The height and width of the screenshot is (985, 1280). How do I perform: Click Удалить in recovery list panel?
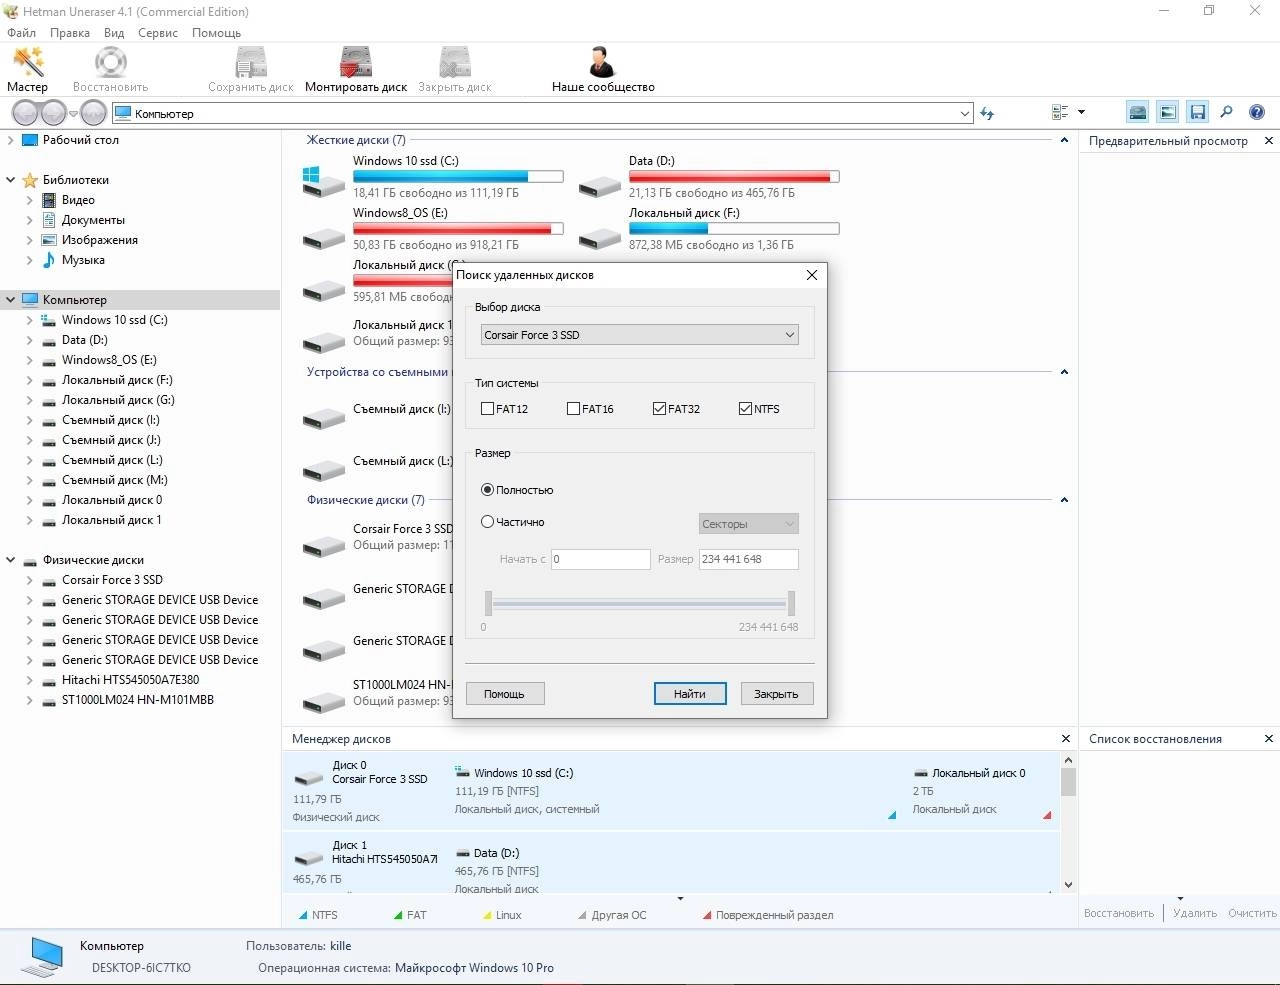tap(1195, 913)
